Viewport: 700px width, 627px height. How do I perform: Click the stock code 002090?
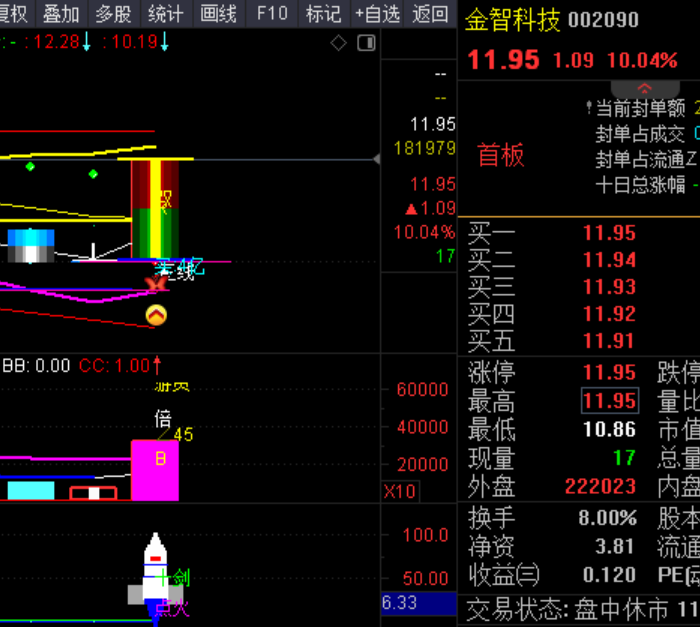[x=603, y=20]
